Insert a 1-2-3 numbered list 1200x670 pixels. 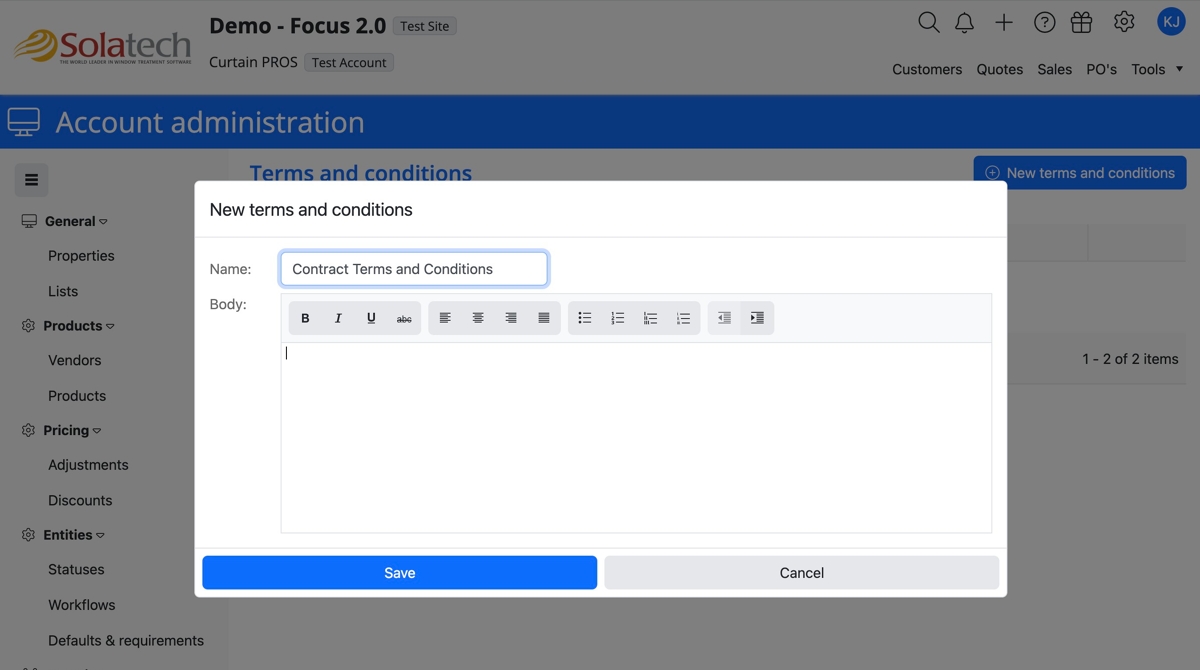pyautogui.click(x=618, y=318)
